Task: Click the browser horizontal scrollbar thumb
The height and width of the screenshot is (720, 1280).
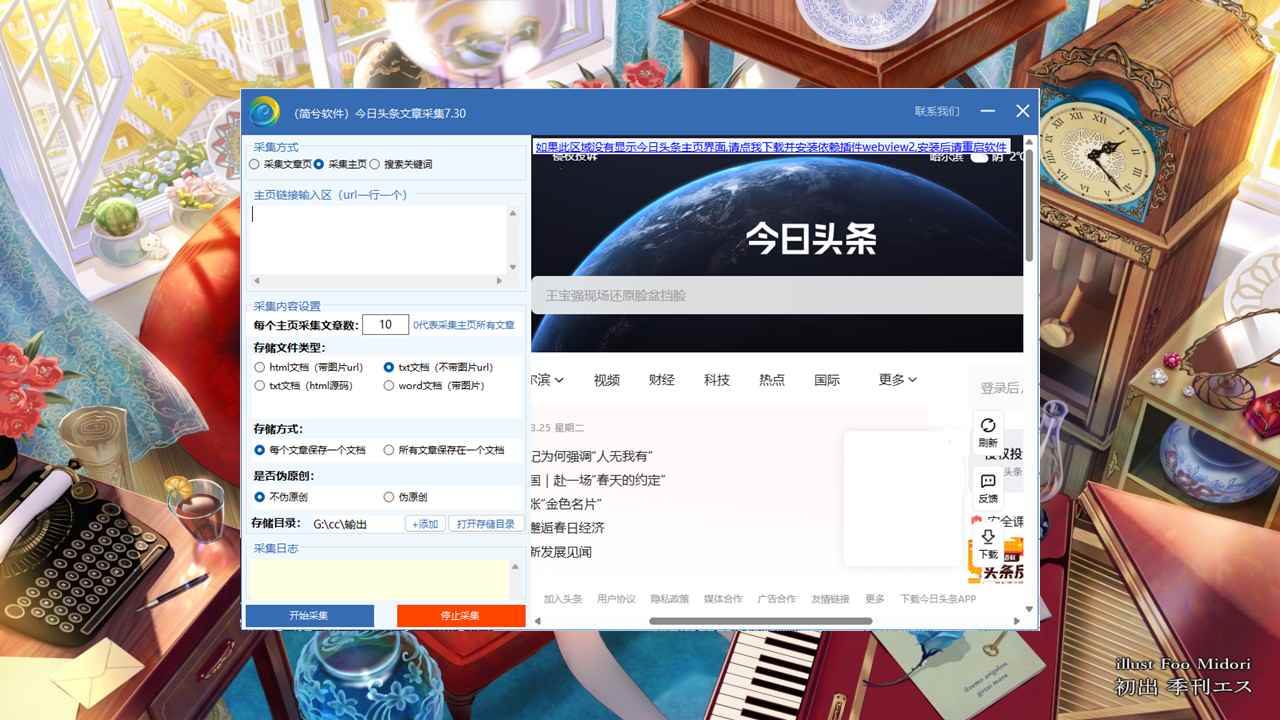Action: tap(760, 621)
